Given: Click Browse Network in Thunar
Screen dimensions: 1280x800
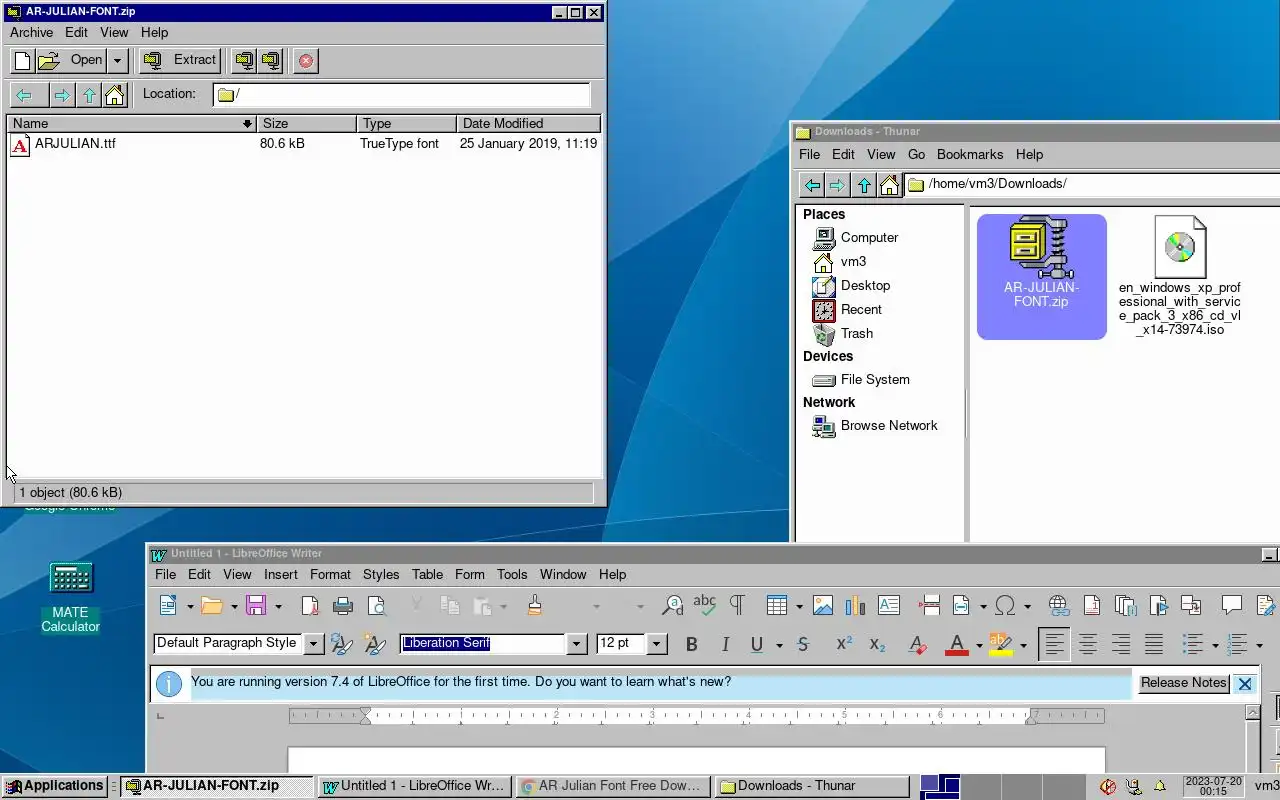Looking at the screenshot, I should point(875,426).
